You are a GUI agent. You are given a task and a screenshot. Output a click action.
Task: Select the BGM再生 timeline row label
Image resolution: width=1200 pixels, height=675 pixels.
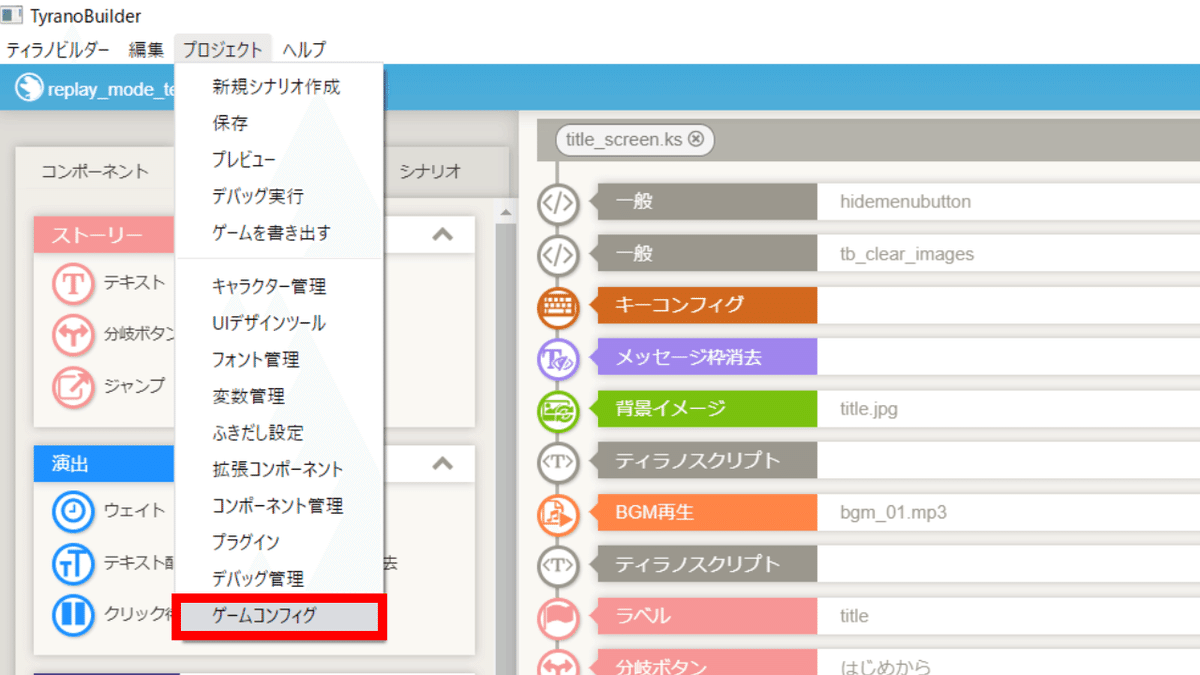click(706, 513)
